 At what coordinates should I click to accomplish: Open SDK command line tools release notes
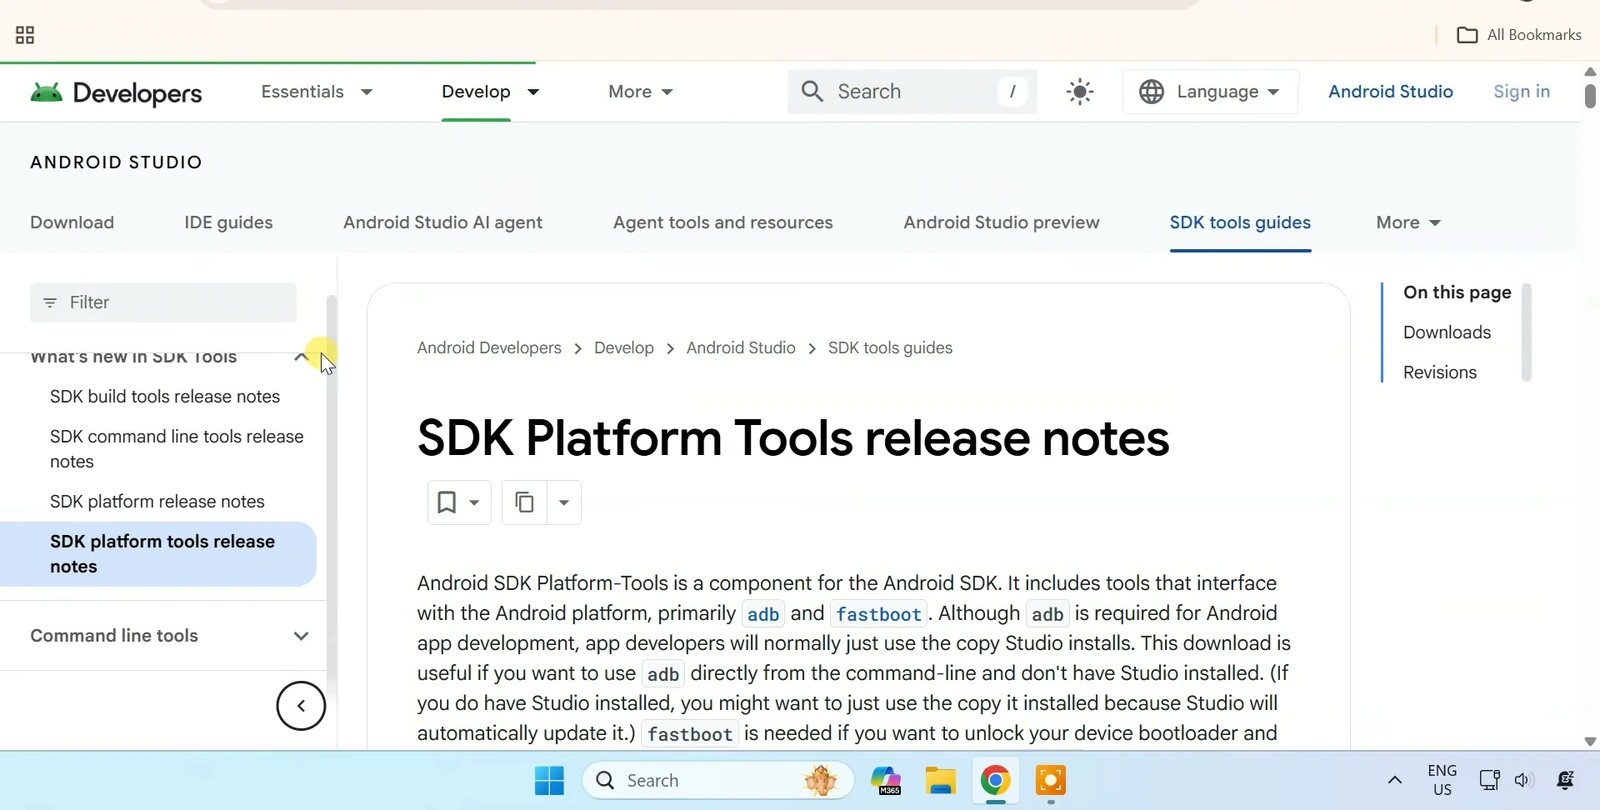click(x=177, y=449)
